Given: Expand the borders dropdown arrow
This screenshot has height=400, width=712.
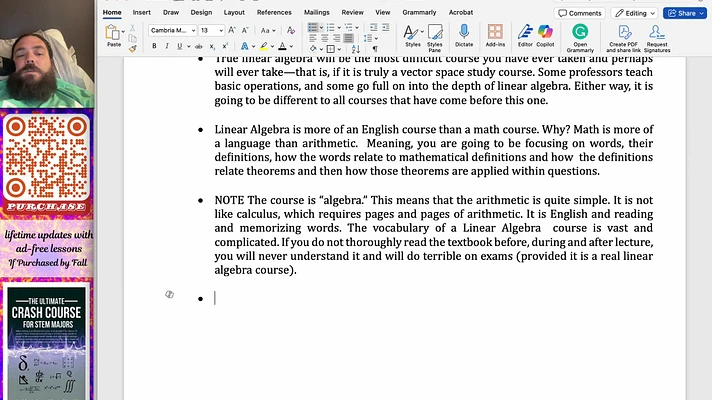Looking at the screenshot, I should (339, 49).
